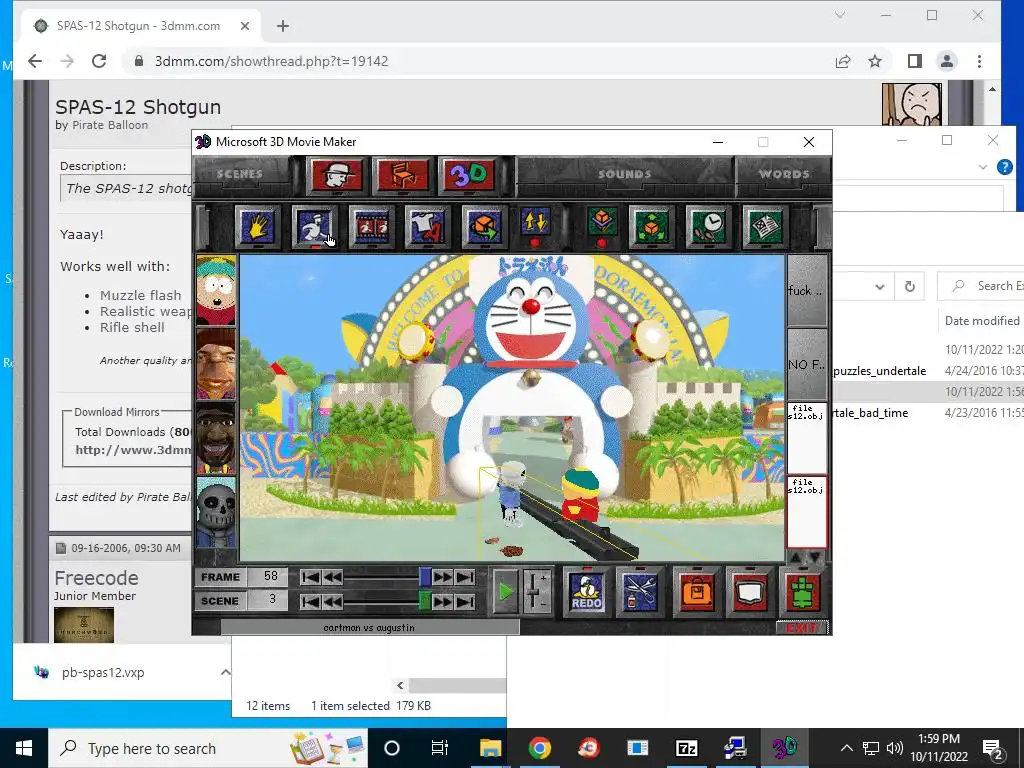The width and height of the screenshot is (1024, 768).
Task: Click the Chrome address bar URL
Action: (272, 61)
